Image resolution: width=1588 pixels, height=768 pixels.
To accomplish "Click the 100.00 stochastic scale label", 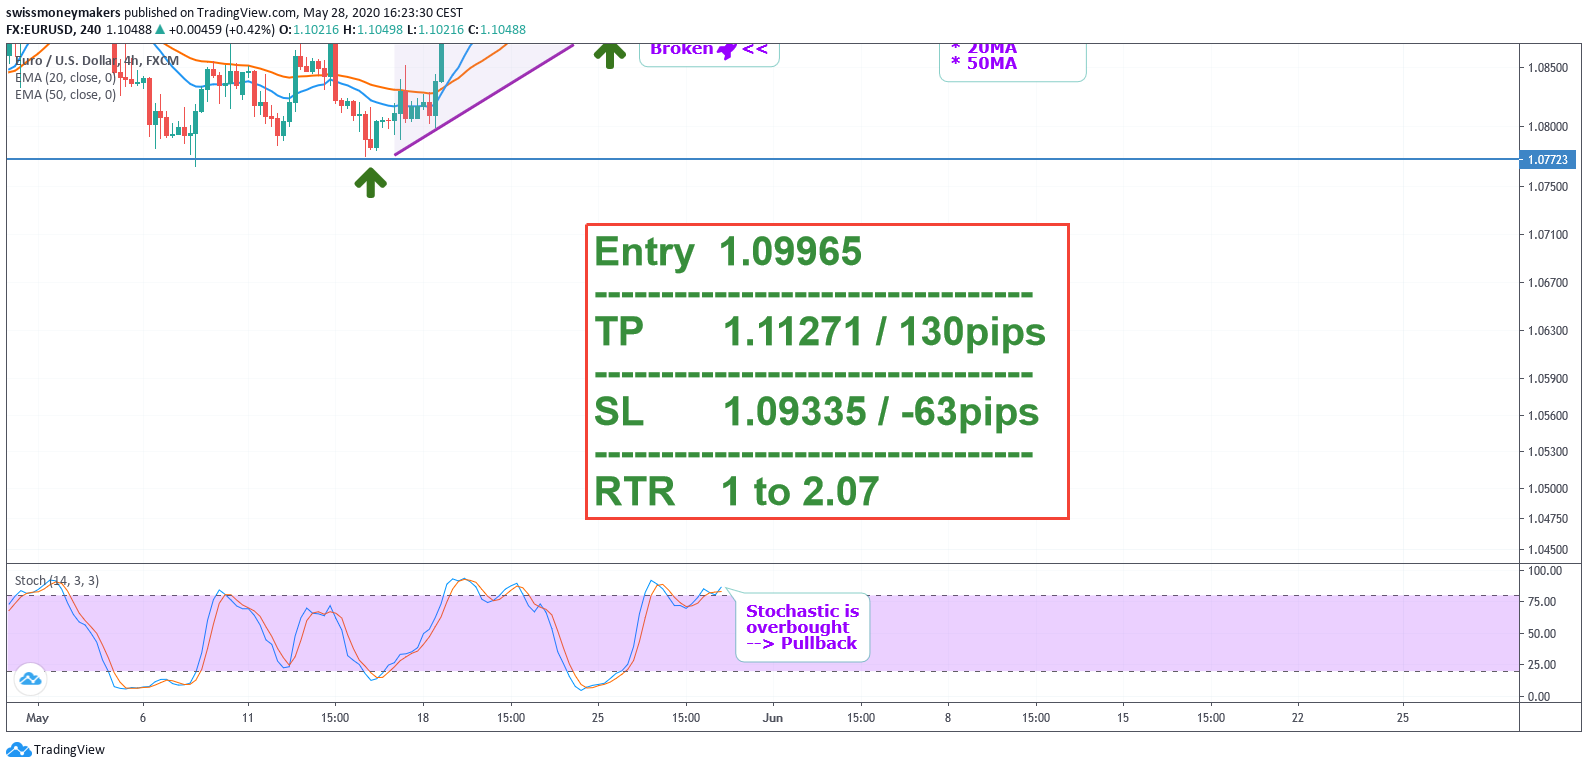I will [1545, 571].
